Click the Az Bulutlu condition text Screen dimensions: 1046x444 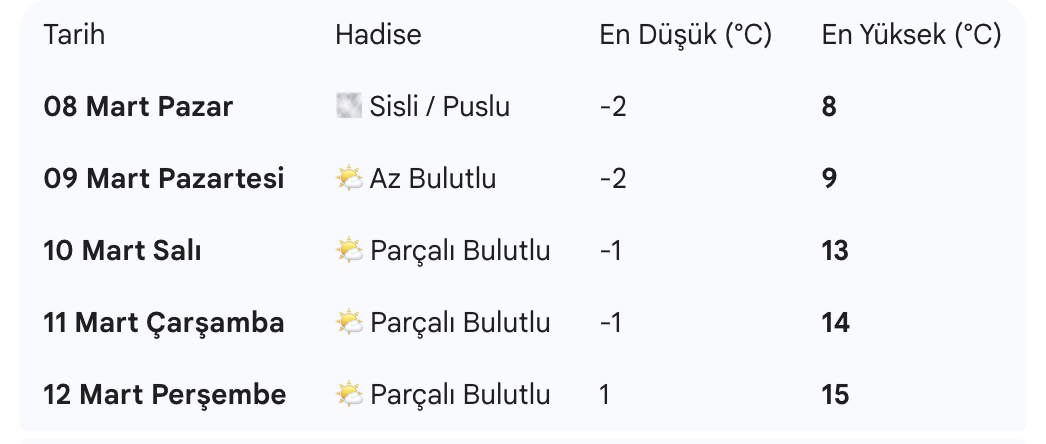pyautogui.click(x=433, y=179)
